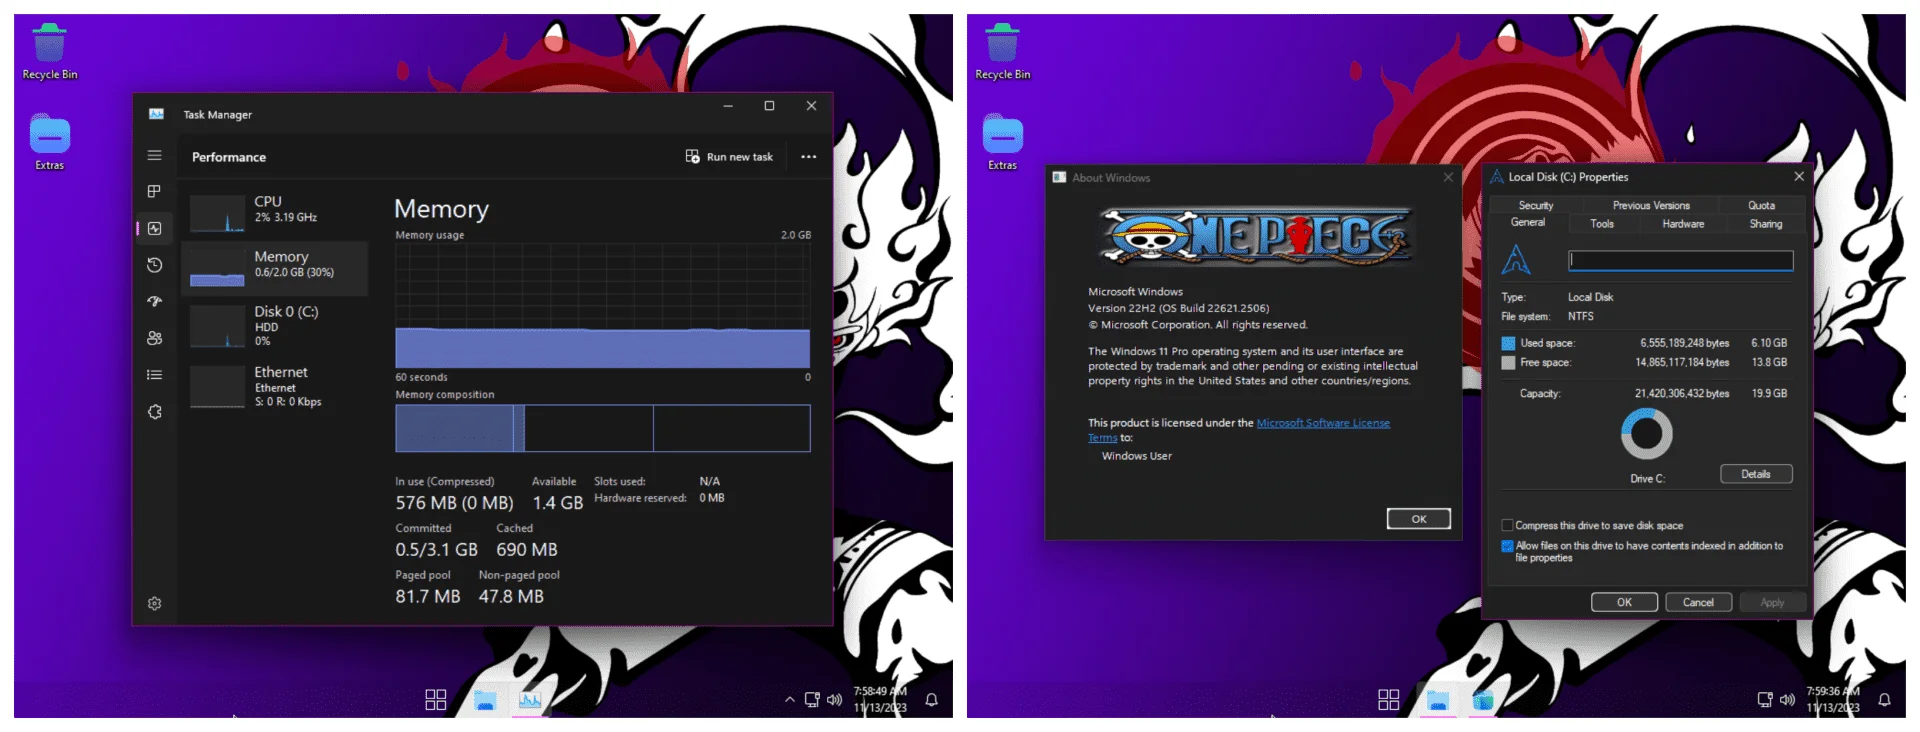Click network icon on the right taskbar
Viewport: 1920px width, 732px height.
[x=1765, y=699]
